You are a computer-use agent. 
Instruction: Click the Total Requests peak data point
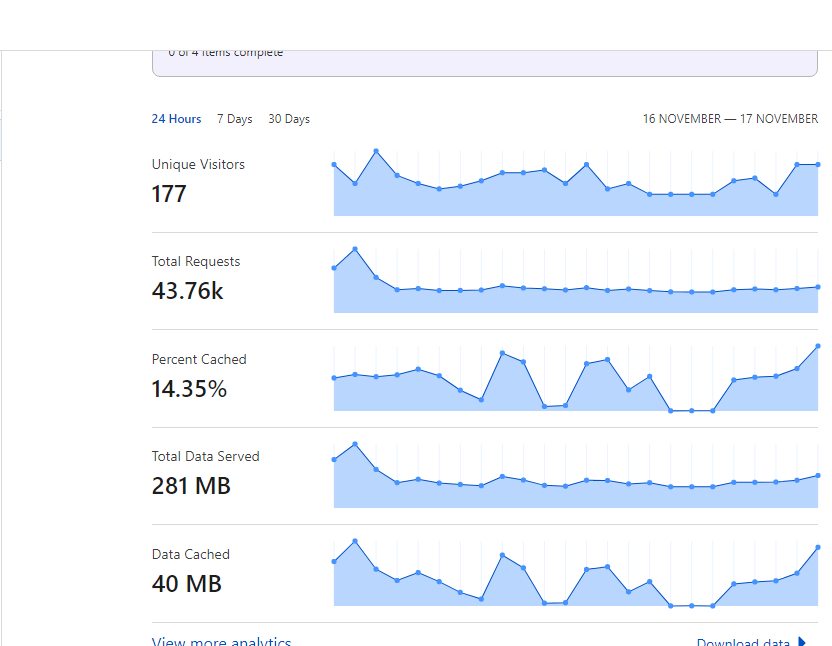pyautogui.click(x=355, y=249)
